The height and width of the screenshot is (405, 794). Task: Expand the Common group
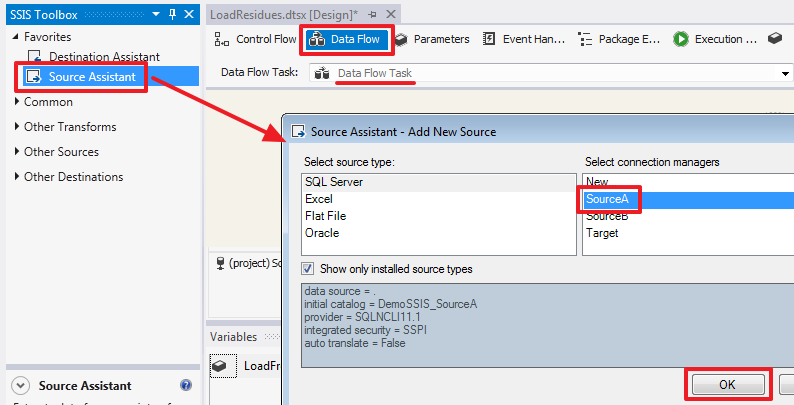click(x=17, y=102)
